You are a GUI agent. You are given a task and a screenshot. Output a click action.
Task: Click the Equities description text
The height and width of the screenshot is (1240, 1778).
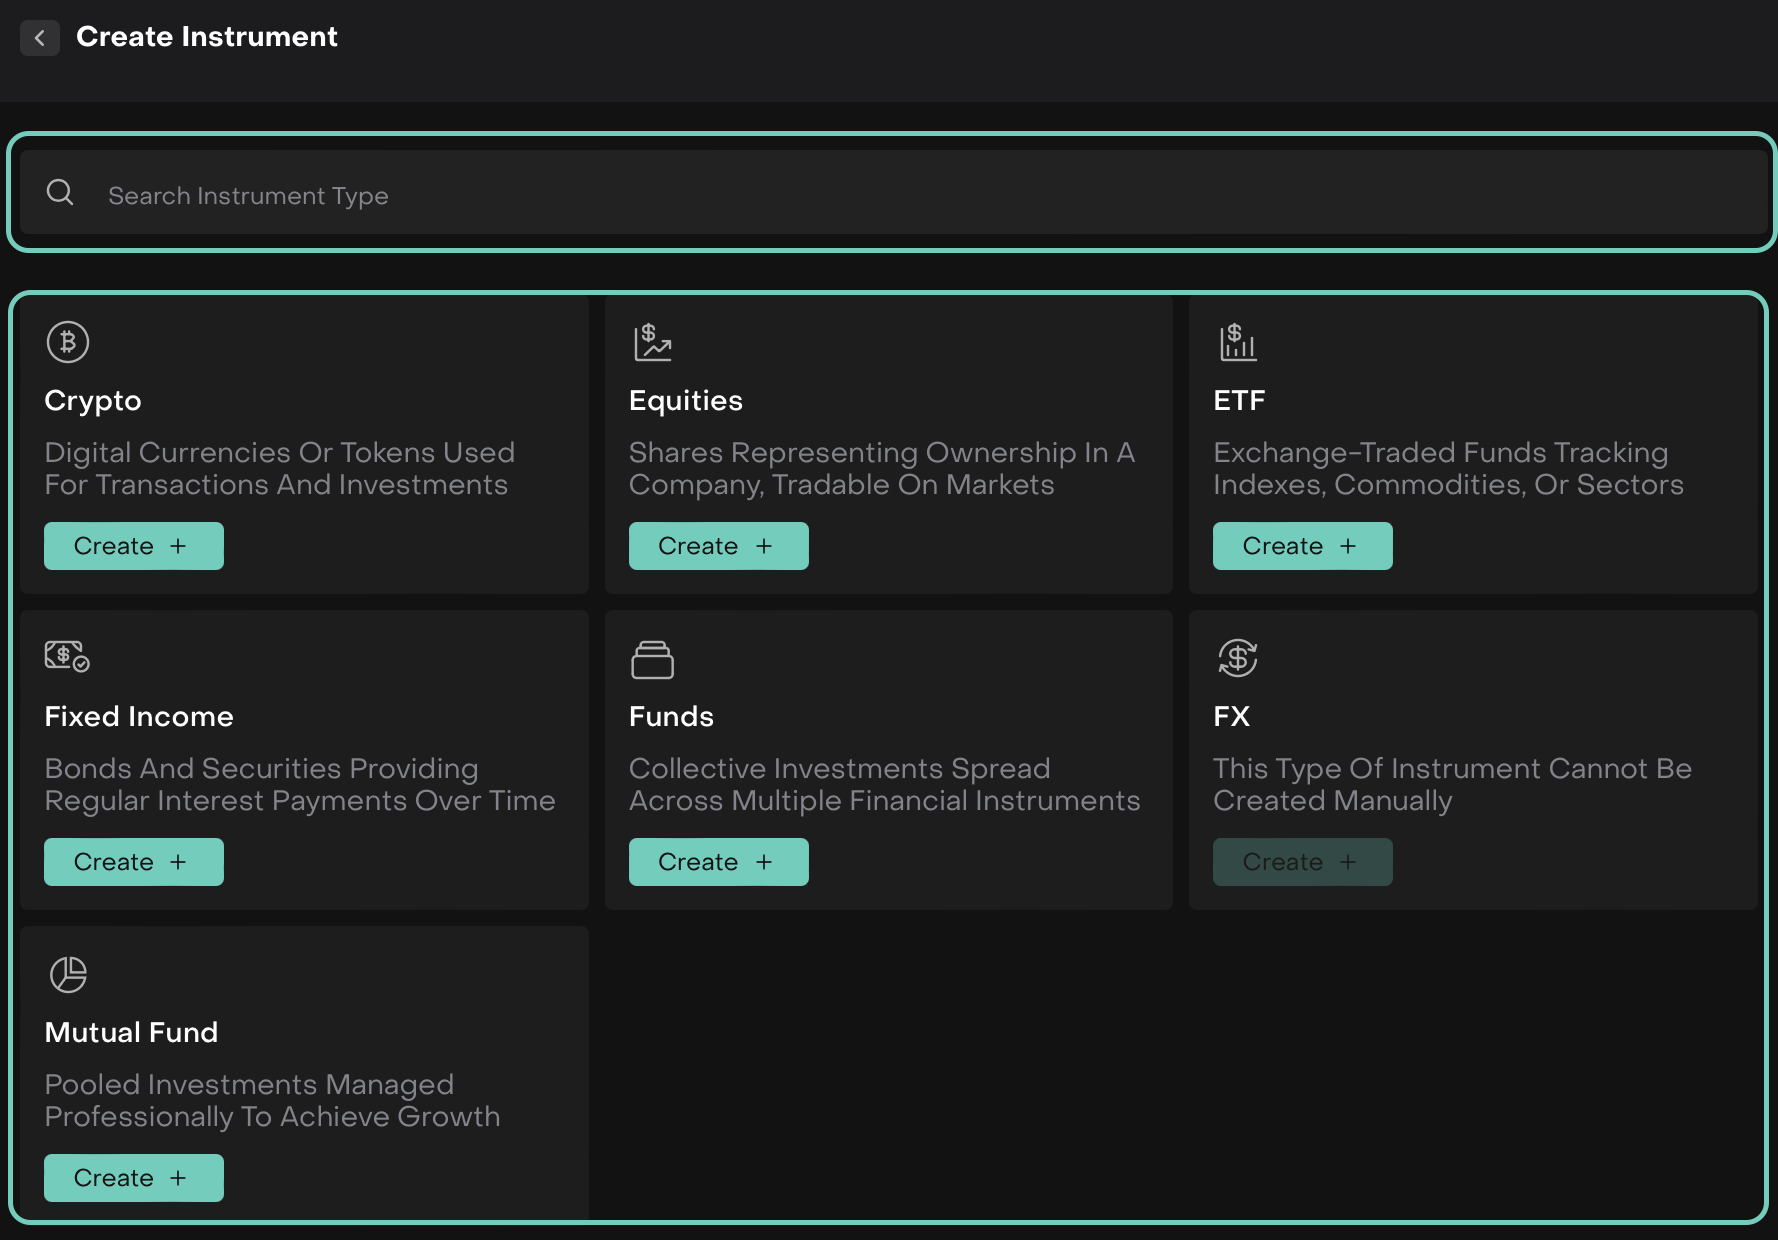point(880,469)
